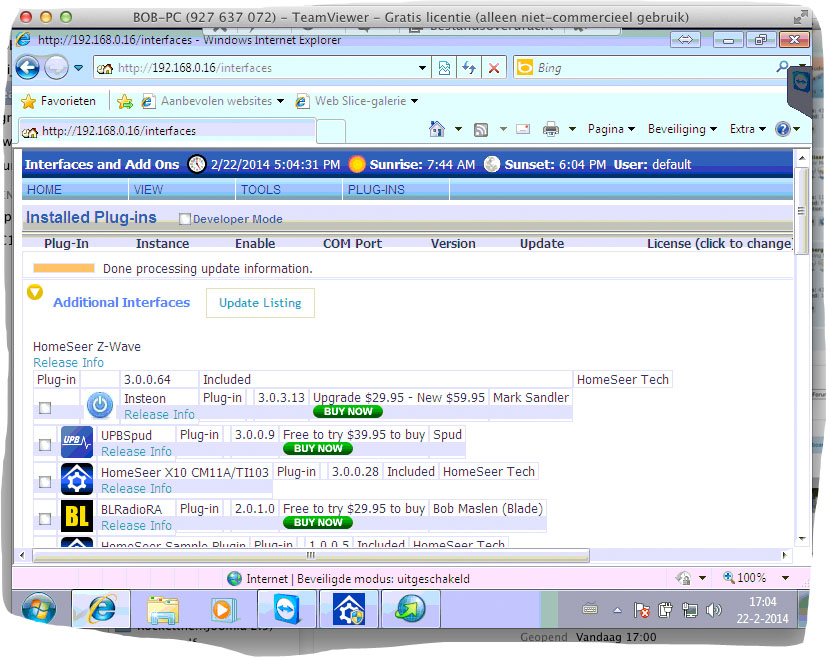
Task: Click the IE forward navigation arrow
Action: (56, 68)
